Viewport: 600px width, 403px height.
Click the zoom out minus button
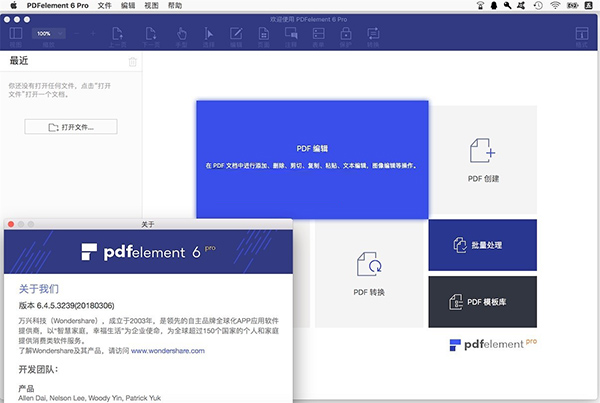77,34
